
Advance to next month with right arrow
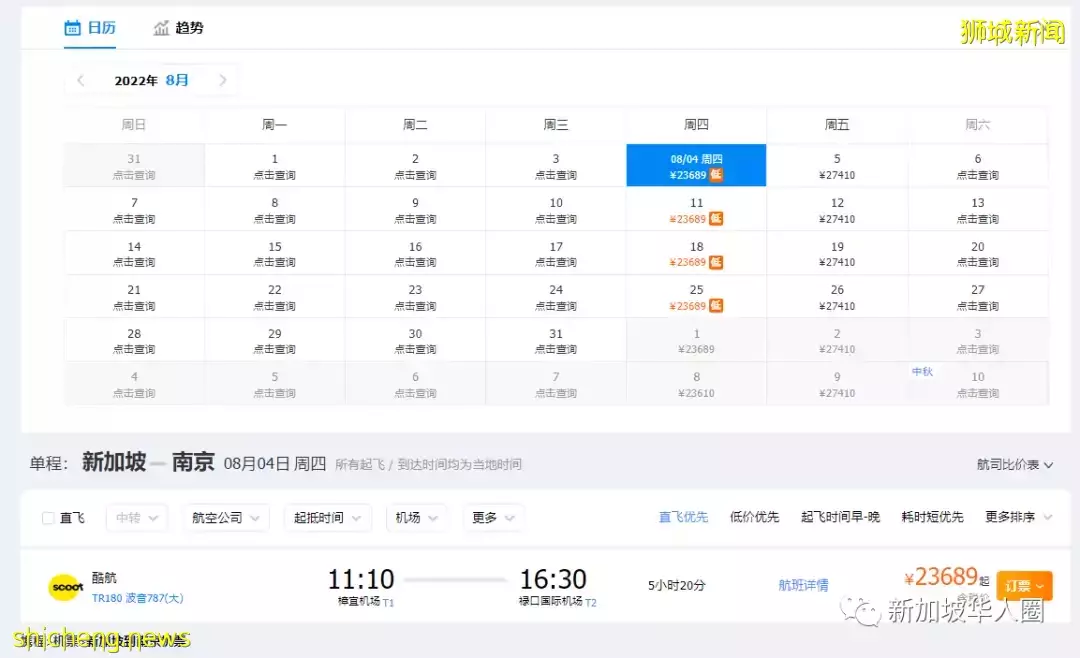point(223,80)
